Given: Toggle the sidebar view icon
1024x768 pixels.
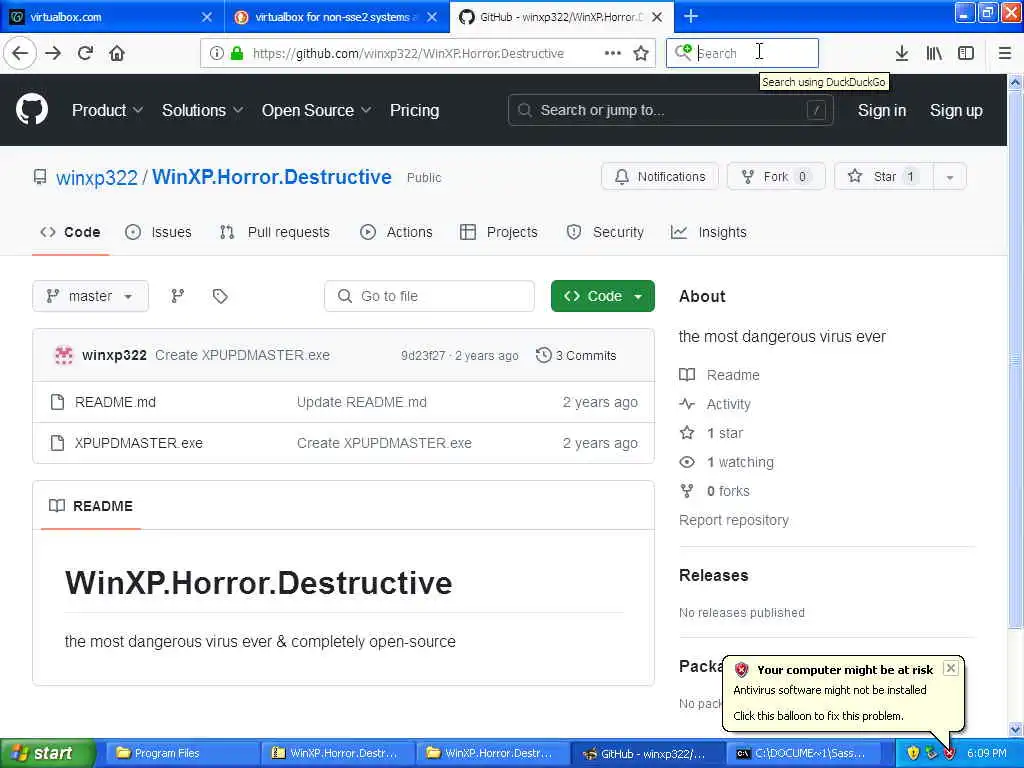Looking at the screenshot, I should pyautogui.click(x=966, y=53).
